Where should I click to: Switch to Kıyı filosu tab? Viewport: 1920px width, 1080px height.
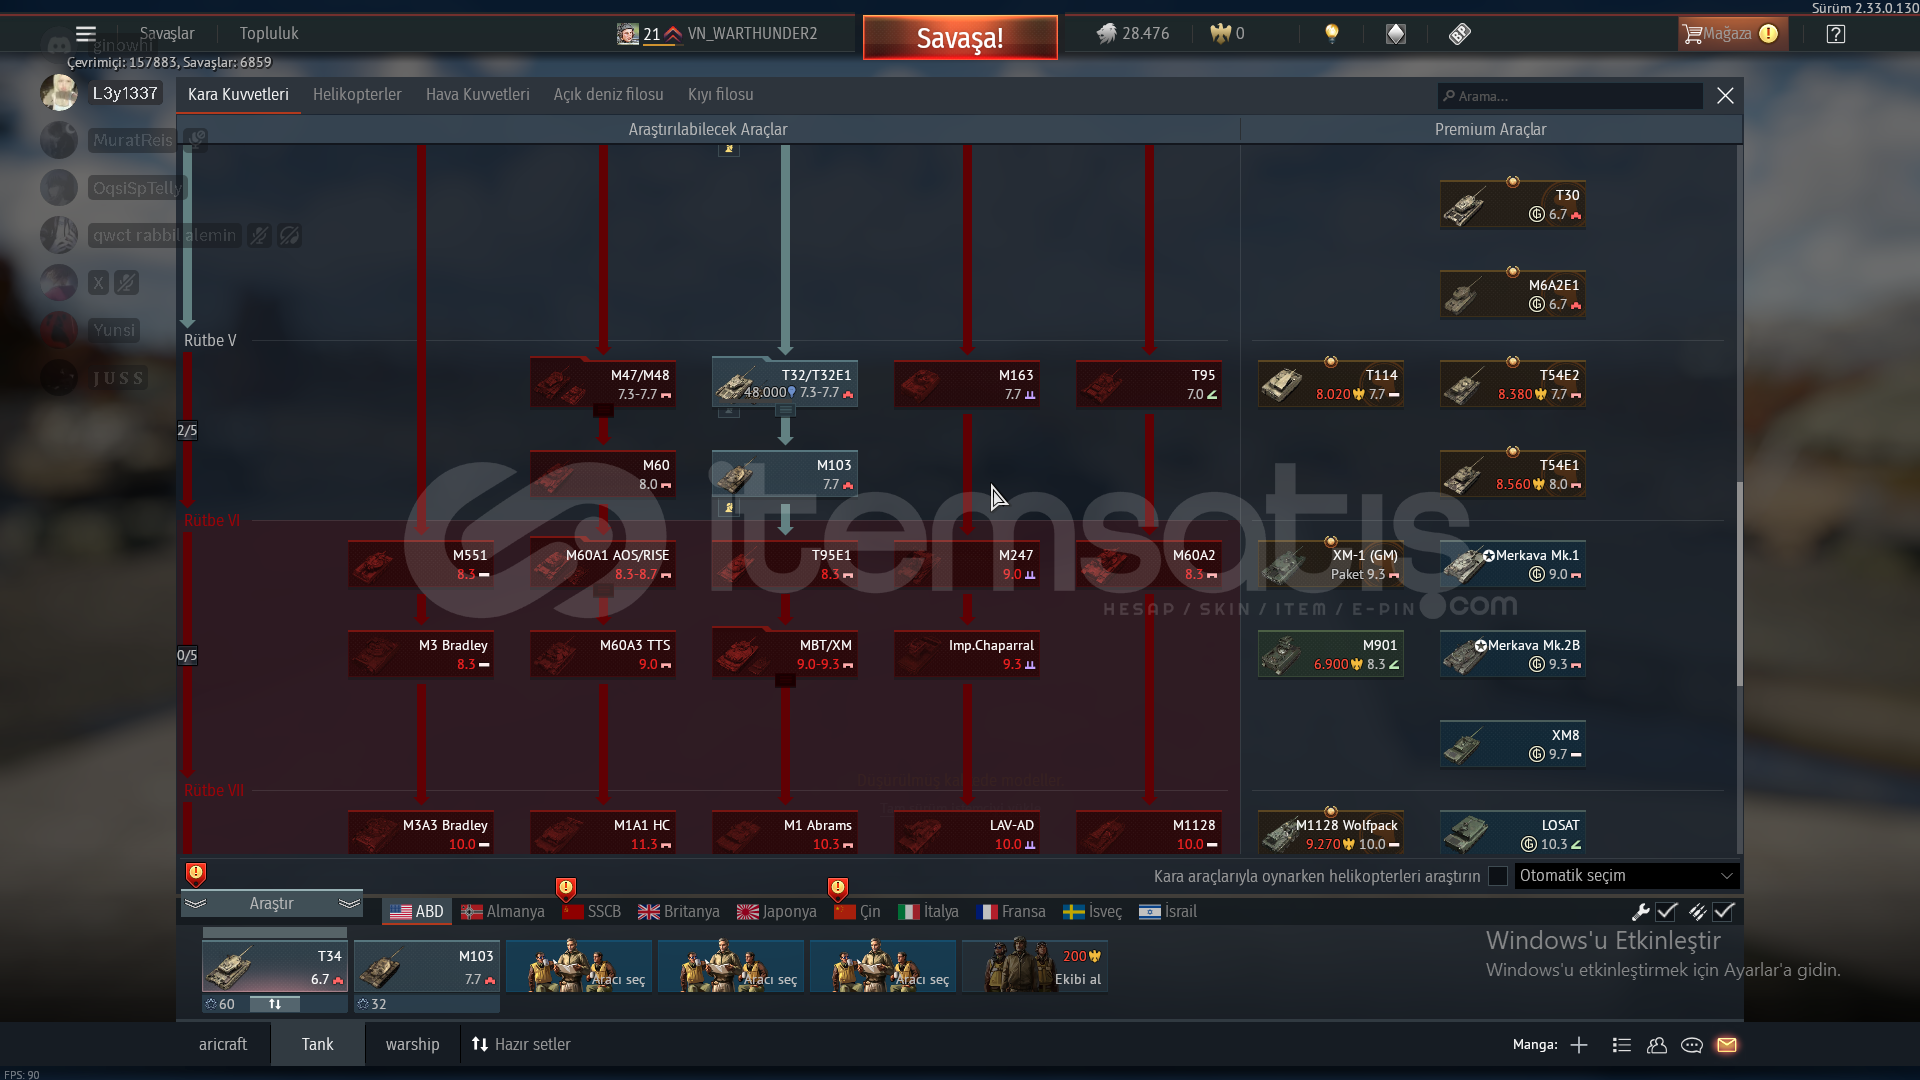[721, 95]
